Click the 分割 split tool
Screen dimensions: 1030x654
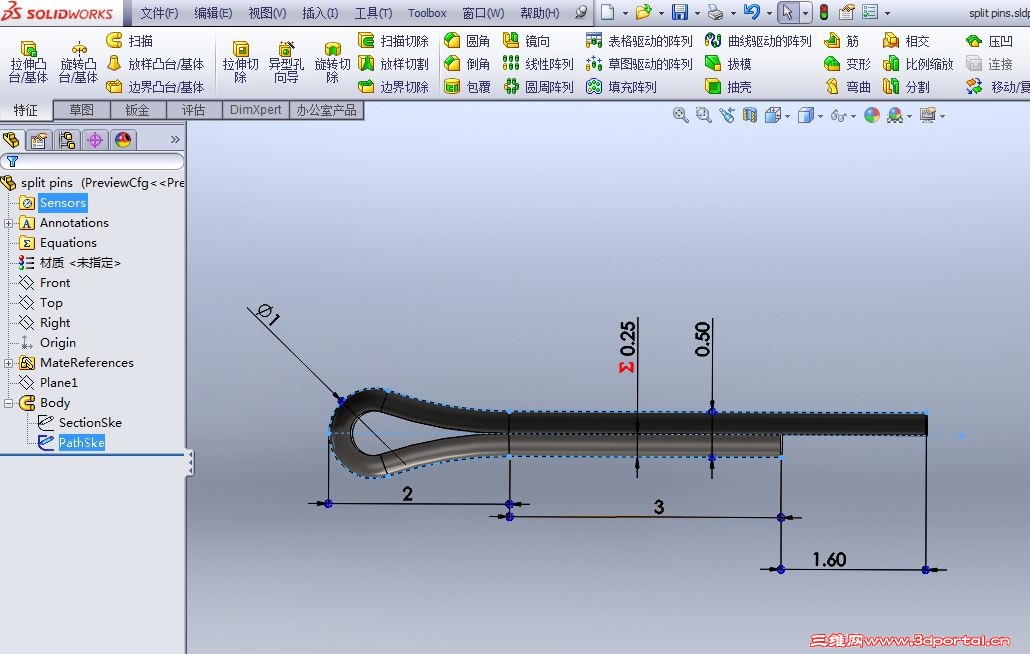[x=907, y=87]
